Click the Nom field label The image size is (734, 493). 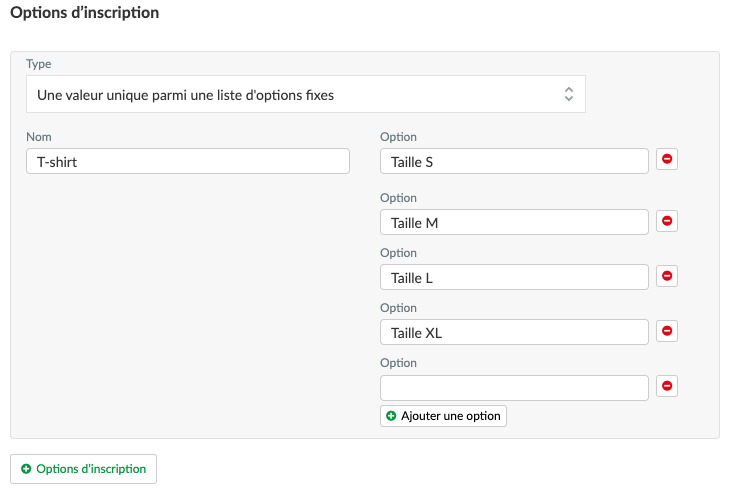click(x=39, y=137)
